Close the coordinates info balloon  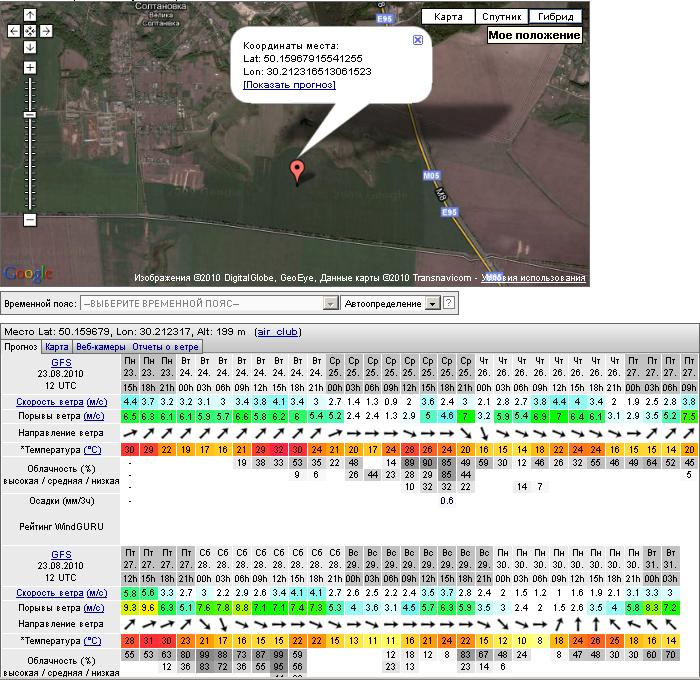418,40
